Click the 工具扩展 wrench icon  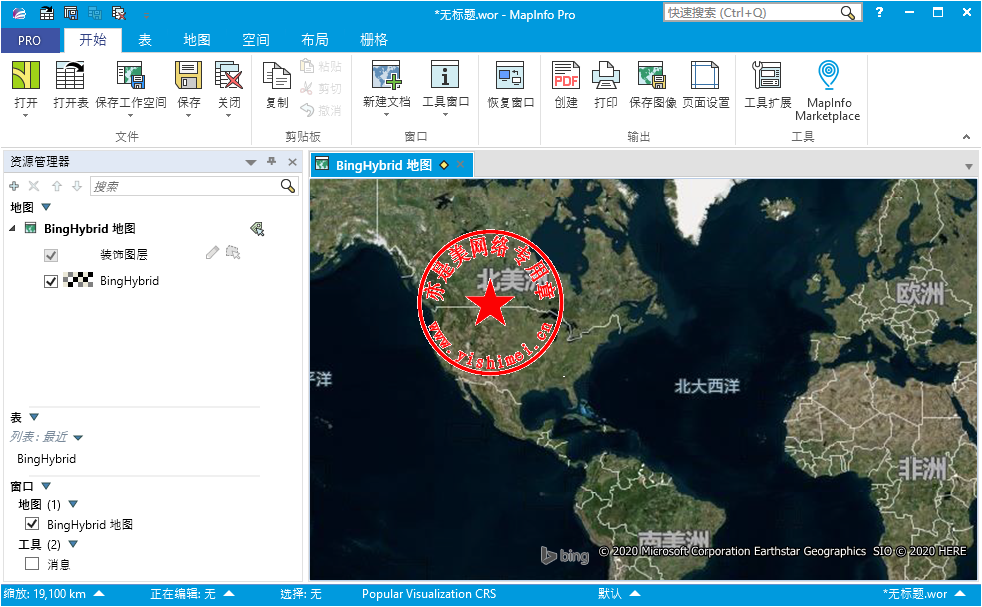coord(767,76)
